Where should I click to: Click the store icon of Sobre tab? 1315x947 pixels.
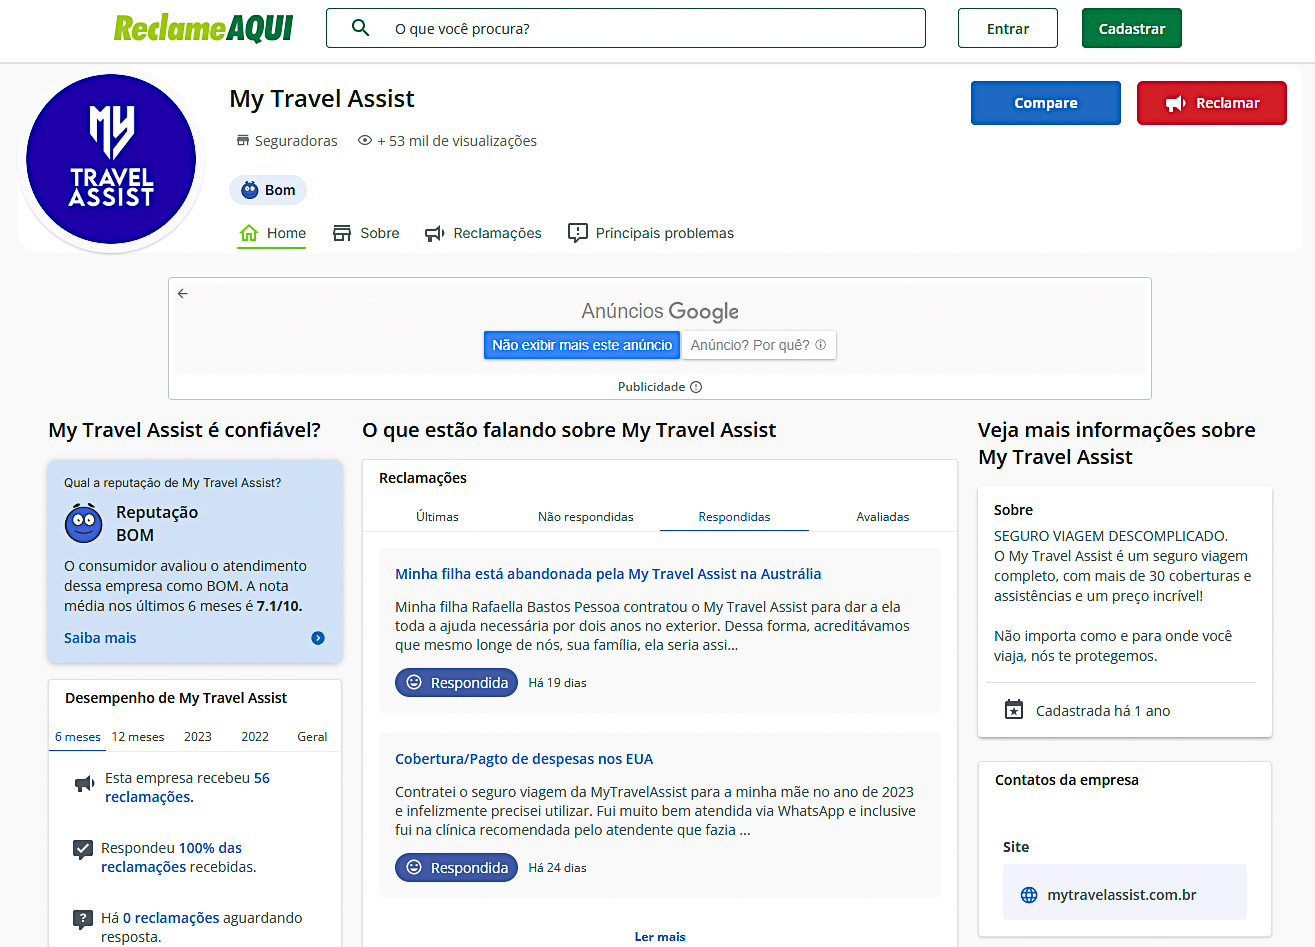coord(342,233)
